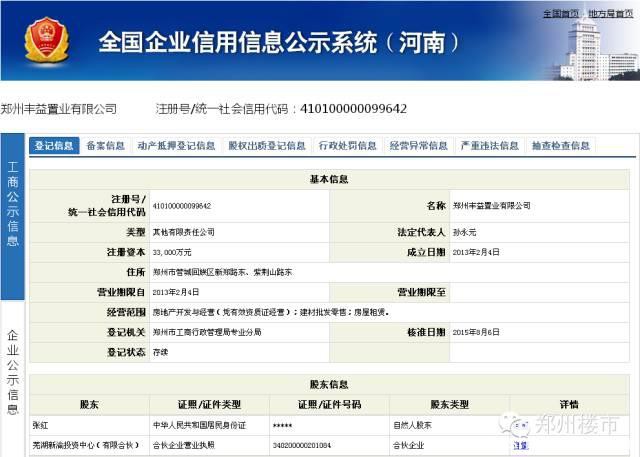Click the 住所 address value

[x=222, y=272]
